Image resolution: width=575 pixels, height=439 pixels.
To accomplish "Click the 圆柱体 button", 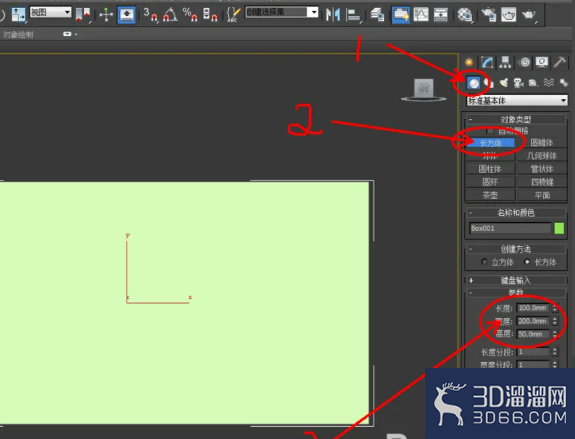I will pos(490,169).
